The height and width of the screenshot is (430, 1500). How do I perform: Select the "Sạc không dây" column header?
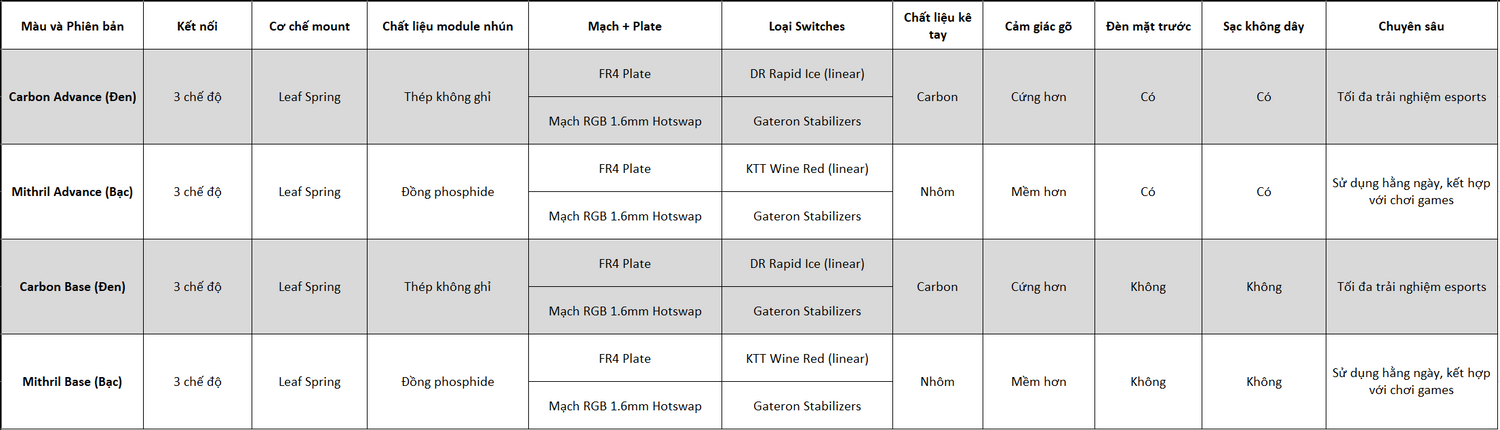1263,26
